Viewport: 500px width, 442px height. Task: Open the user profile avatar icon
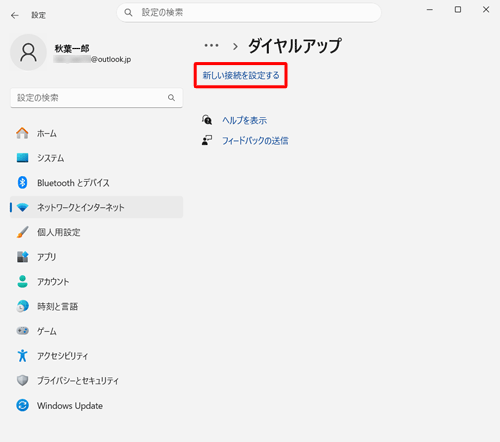(29, 52)
